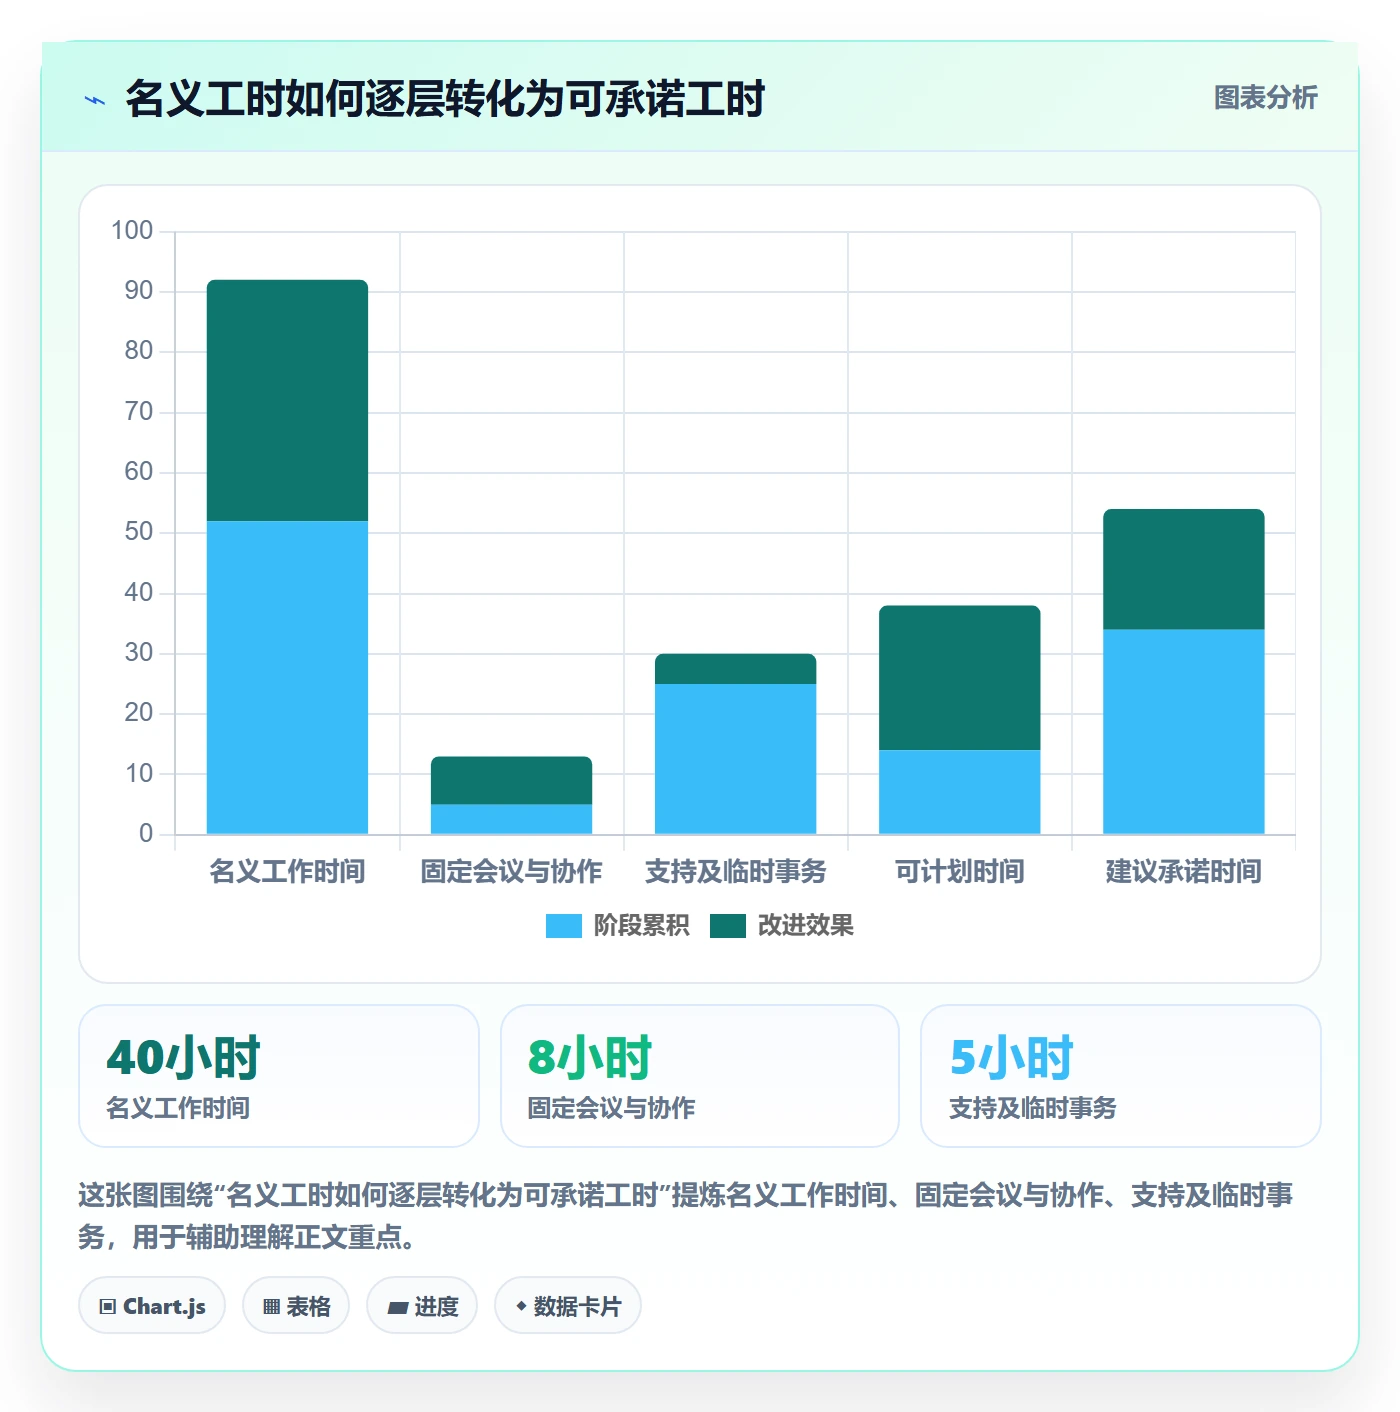The height and width of the screenshot is (1412, 1400).
Task: Click the blue segment of 名义工作时间 bar
Action: pyautogui.click(x=287, y=677)
